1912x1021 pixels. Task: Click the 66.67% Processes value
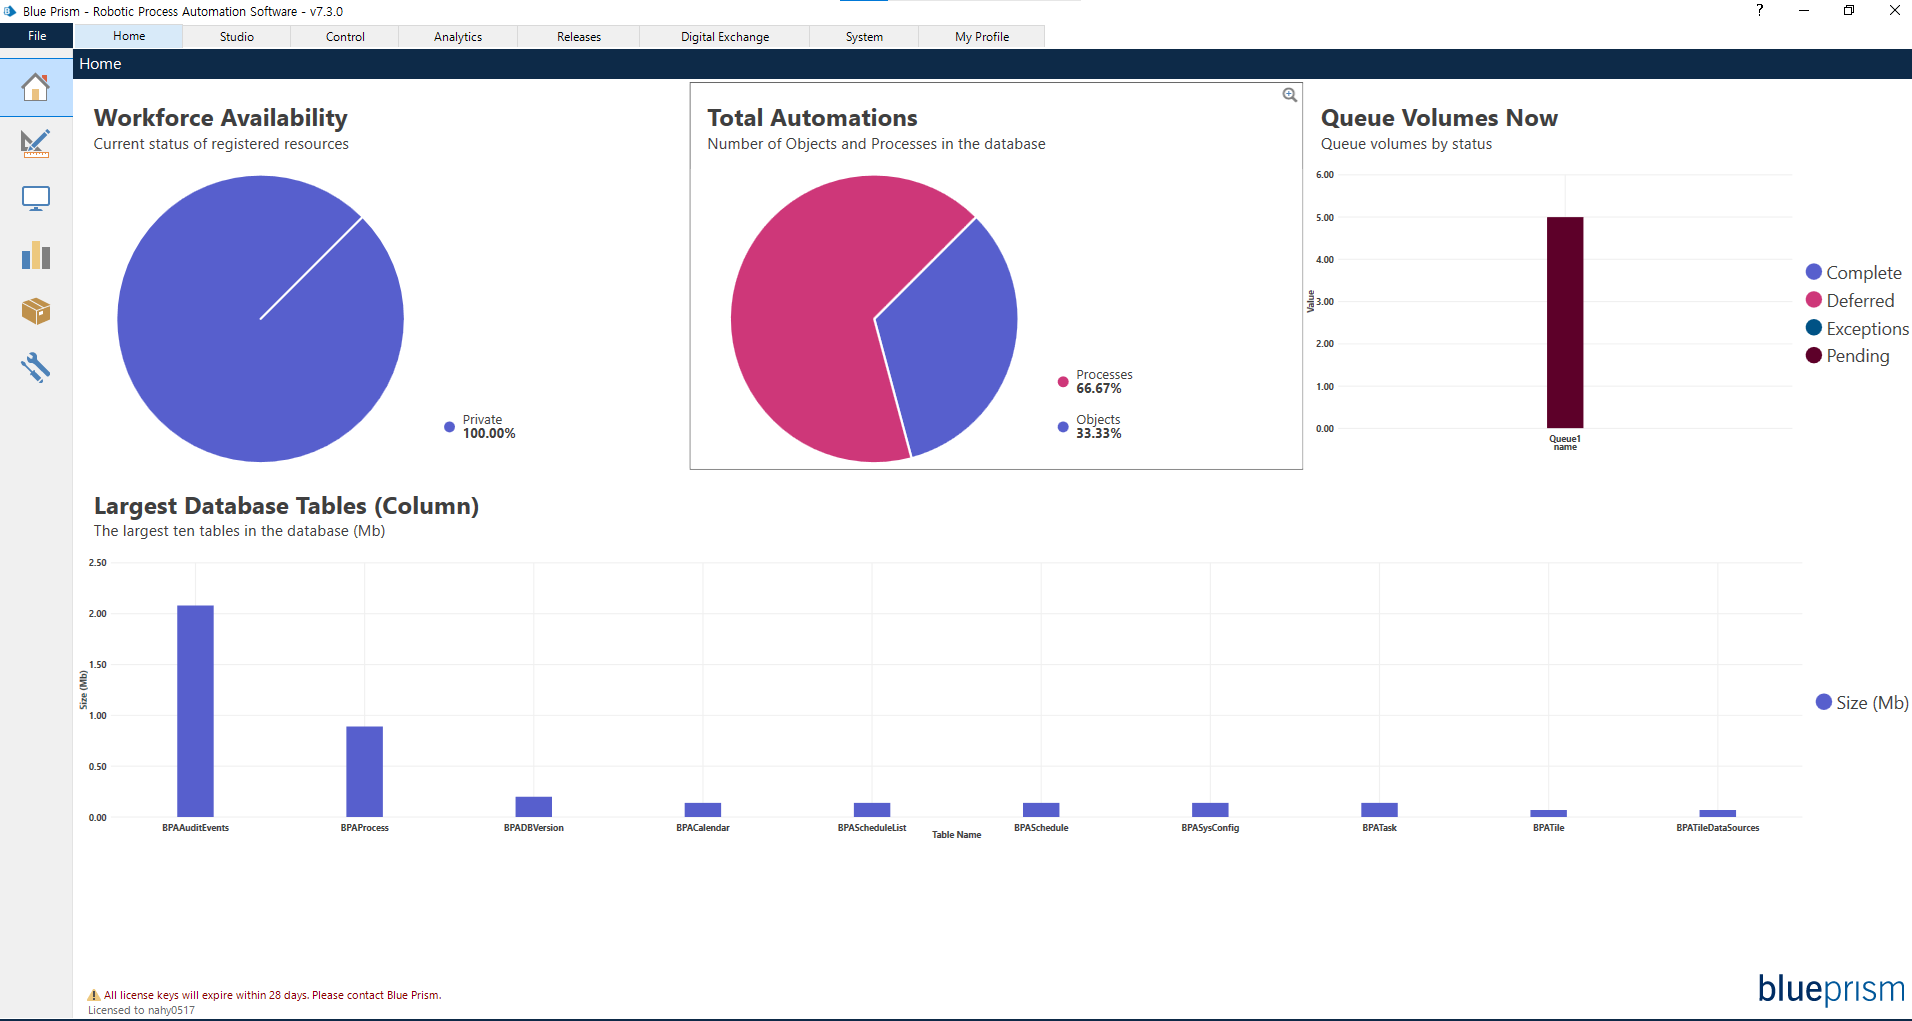1098,389
